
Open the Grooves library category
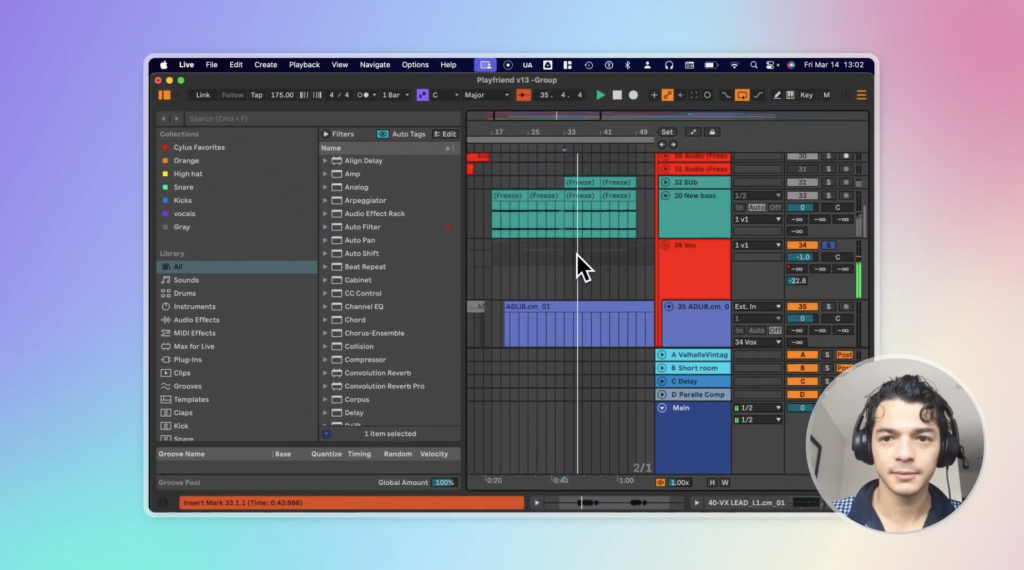point(187,387)
